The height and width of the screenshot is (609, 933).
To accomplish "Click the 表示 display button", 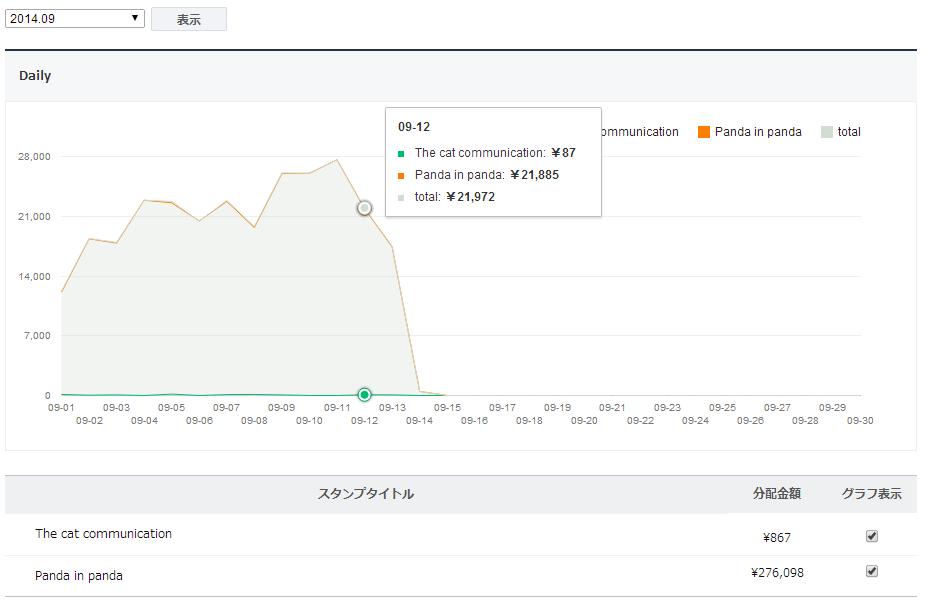I will pyautogui.click(x=189, y=19).
